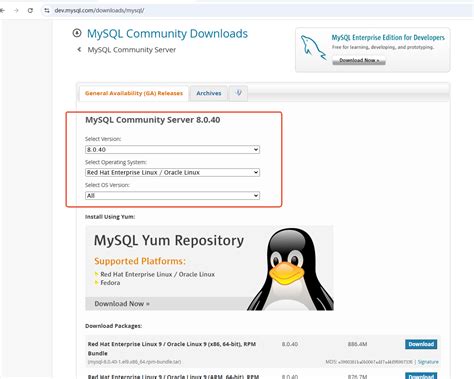Screen dimensions: 474x379
Task: Click the circular download icon beside the MySQL Community Downloads title
Action: tap(77, 33)
